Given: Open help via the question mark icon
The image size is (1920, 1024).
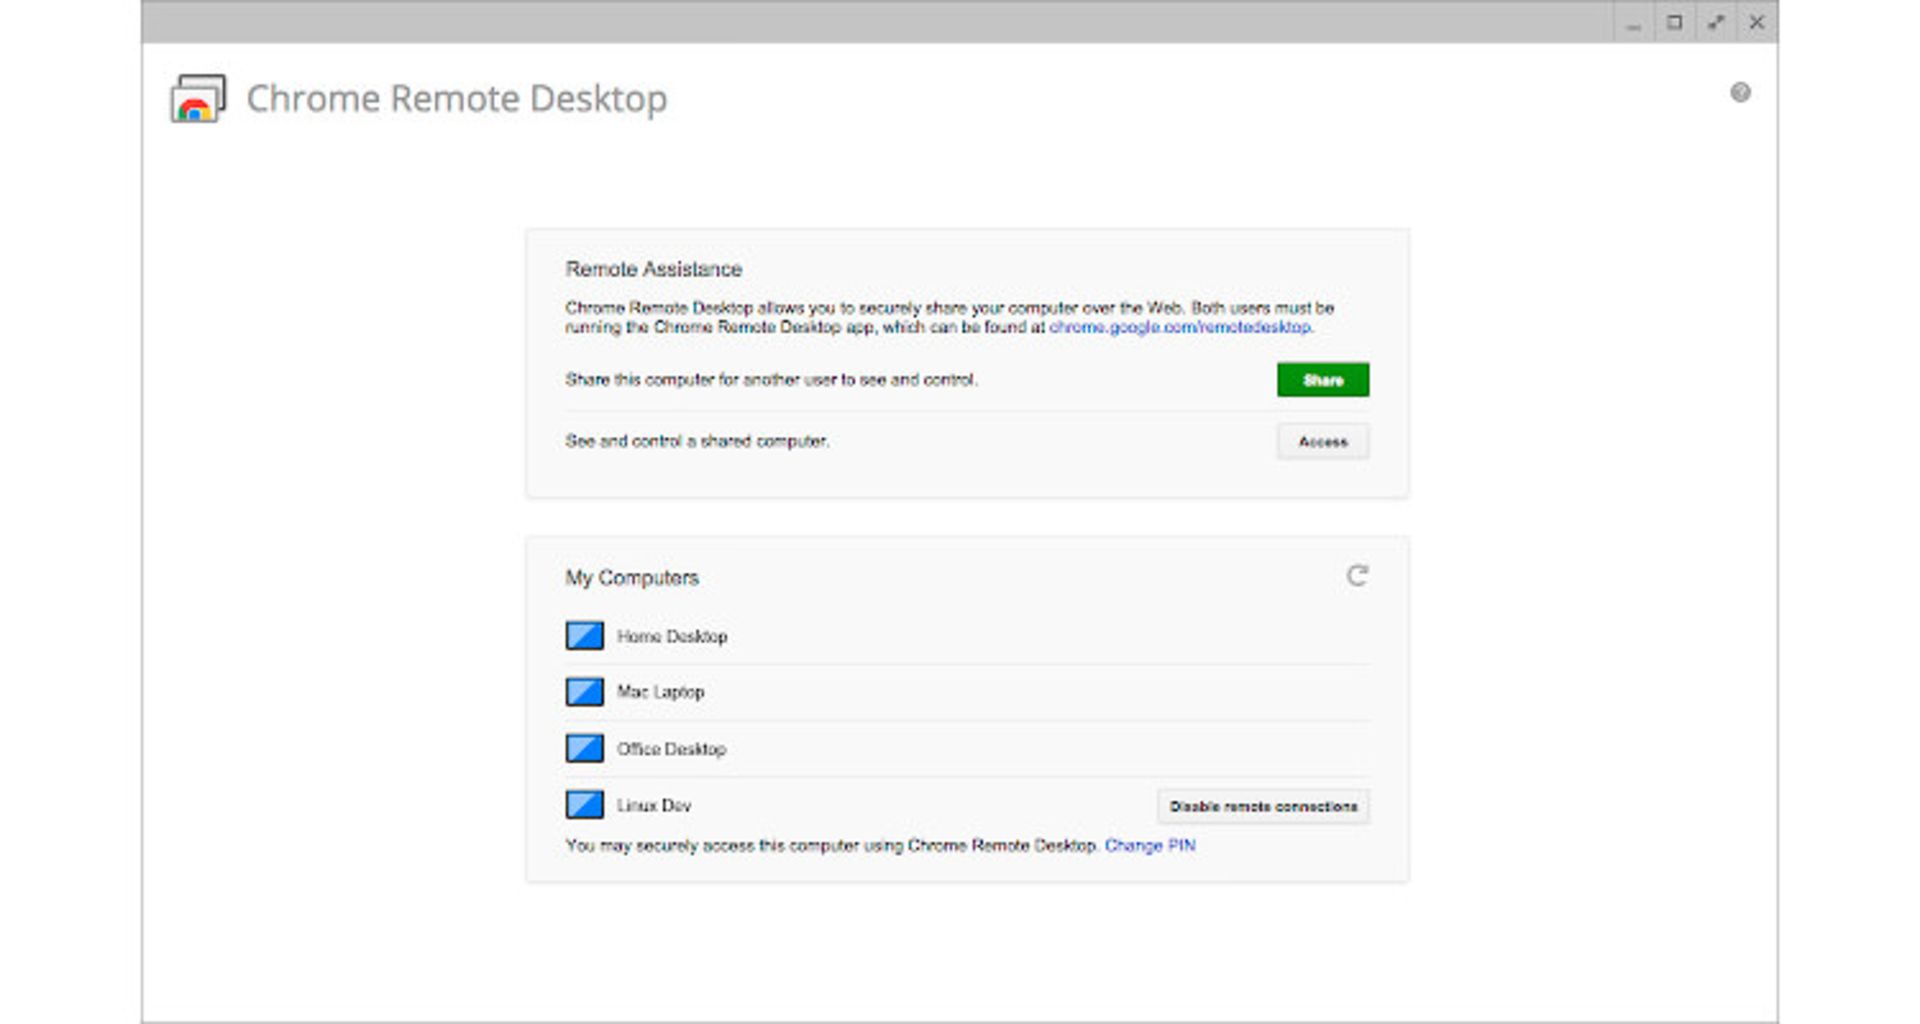Looking at the screenshot, I should pos(1740,93).
